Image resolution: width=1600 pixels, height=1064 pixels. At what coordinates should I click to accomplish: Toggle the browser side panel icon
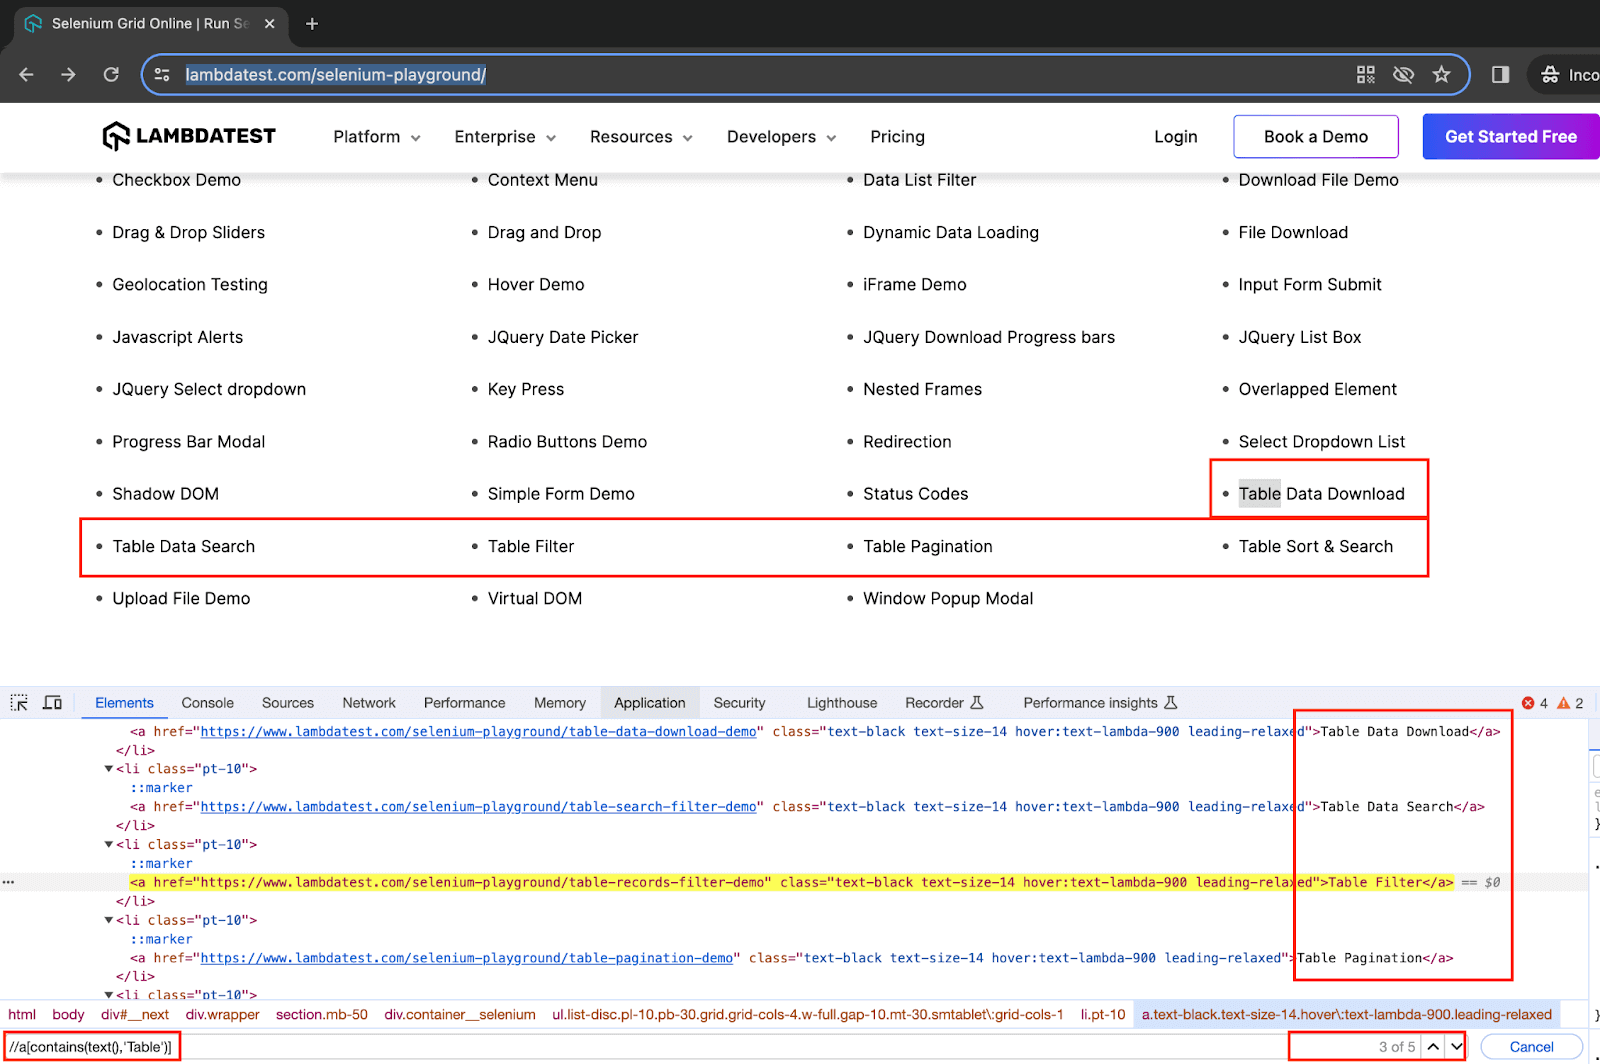pos(1500,75)
